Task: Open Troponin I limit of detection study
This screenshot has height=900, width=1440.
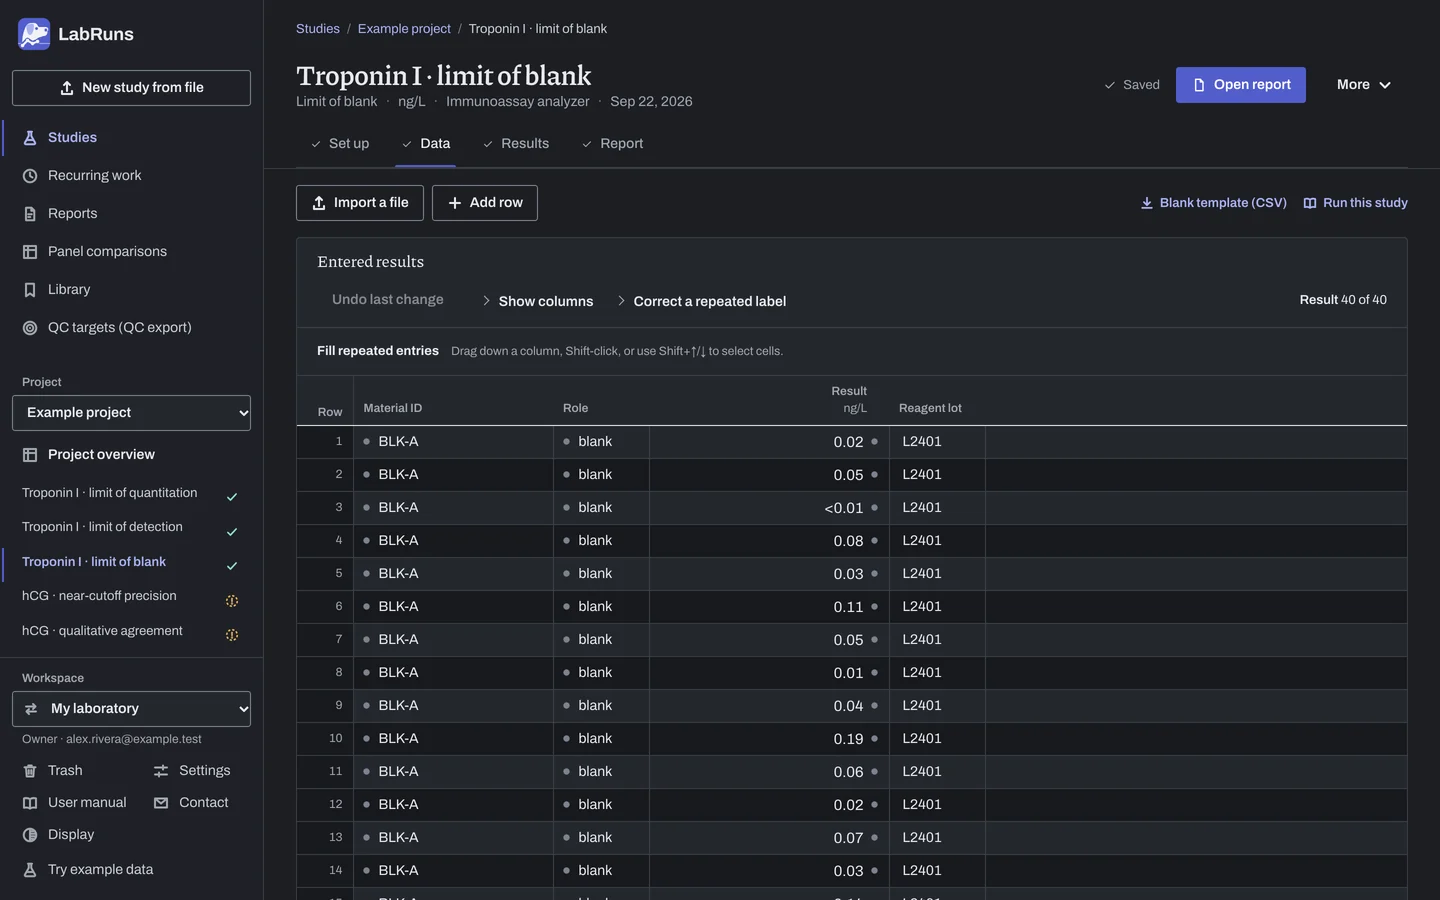Action: tap(131, 527)
